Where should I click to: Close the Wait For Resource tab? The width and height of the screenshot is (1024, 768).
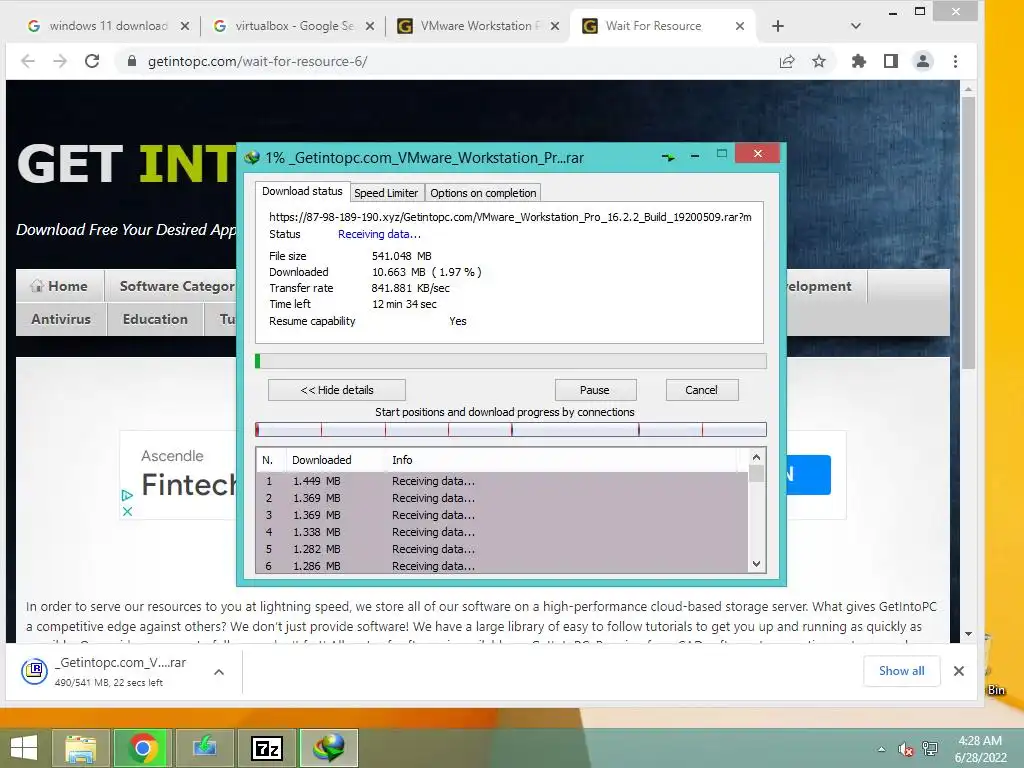click(x=739, y=26)
